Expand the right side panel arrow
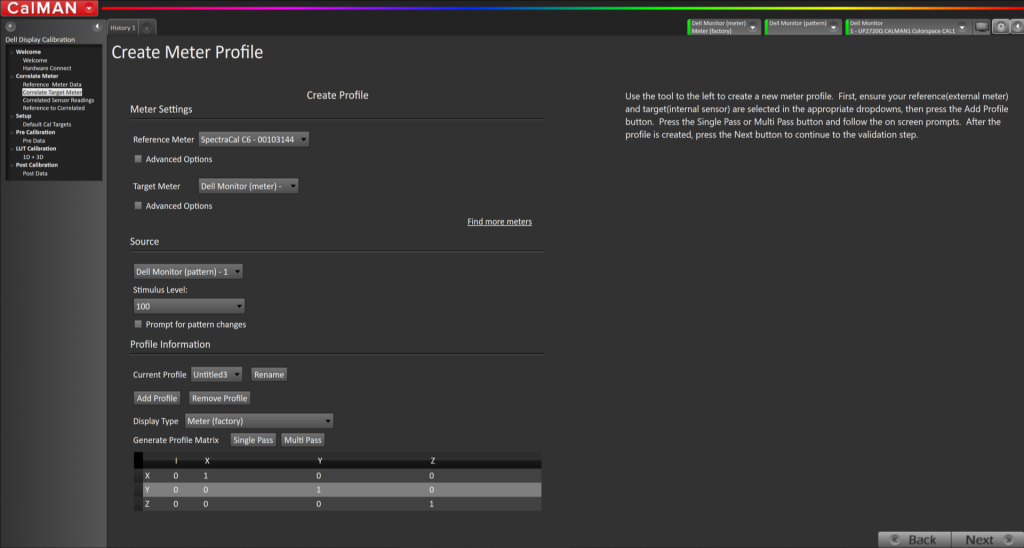This screenshot has width=1024, height=548. (x=1016, y=27)
